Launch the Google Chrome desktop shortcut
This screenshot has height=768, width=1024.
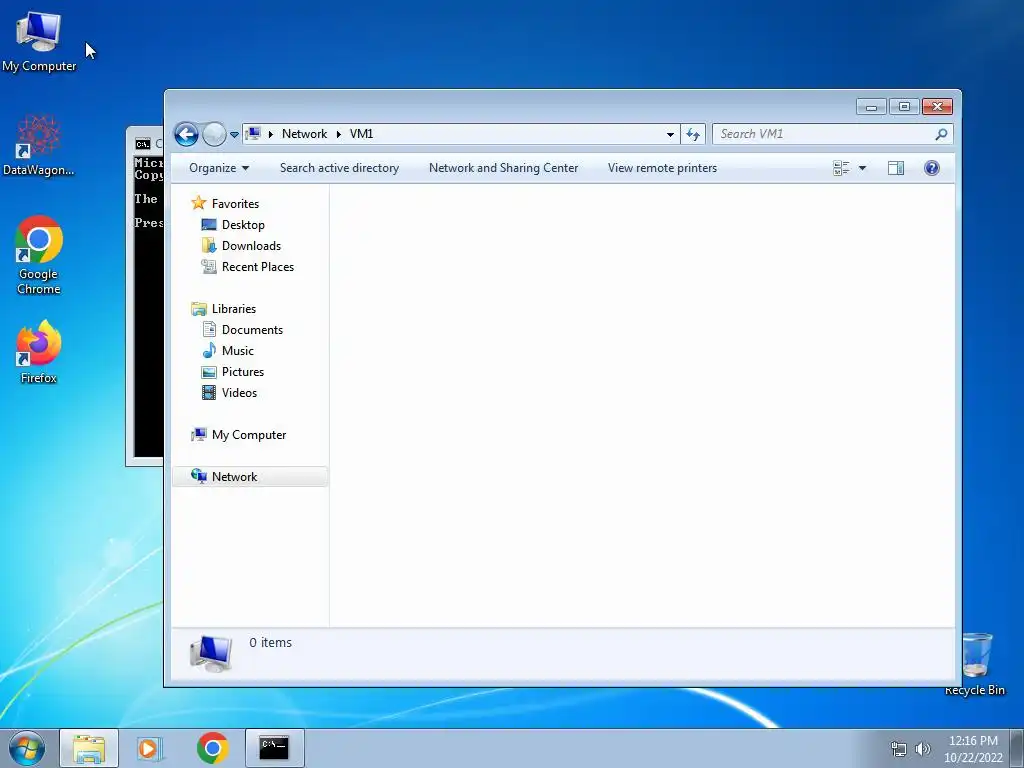[39, 255]
